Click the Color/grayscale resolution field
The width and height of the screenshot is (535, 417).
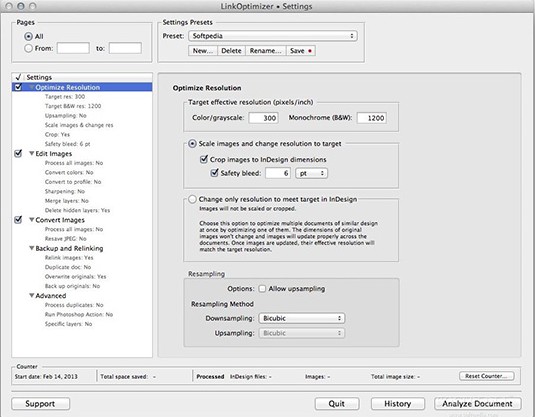263,118
